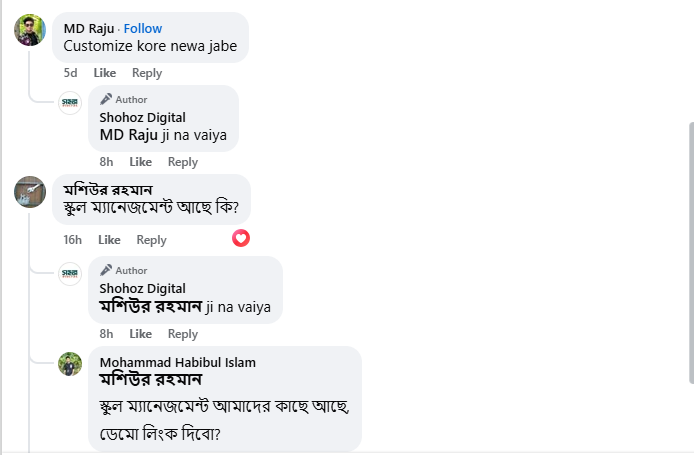Open মশিউর রহমান's profile picture
This screenshot has width=694, height=455.
pyautogui.click(x=30, y=191)
